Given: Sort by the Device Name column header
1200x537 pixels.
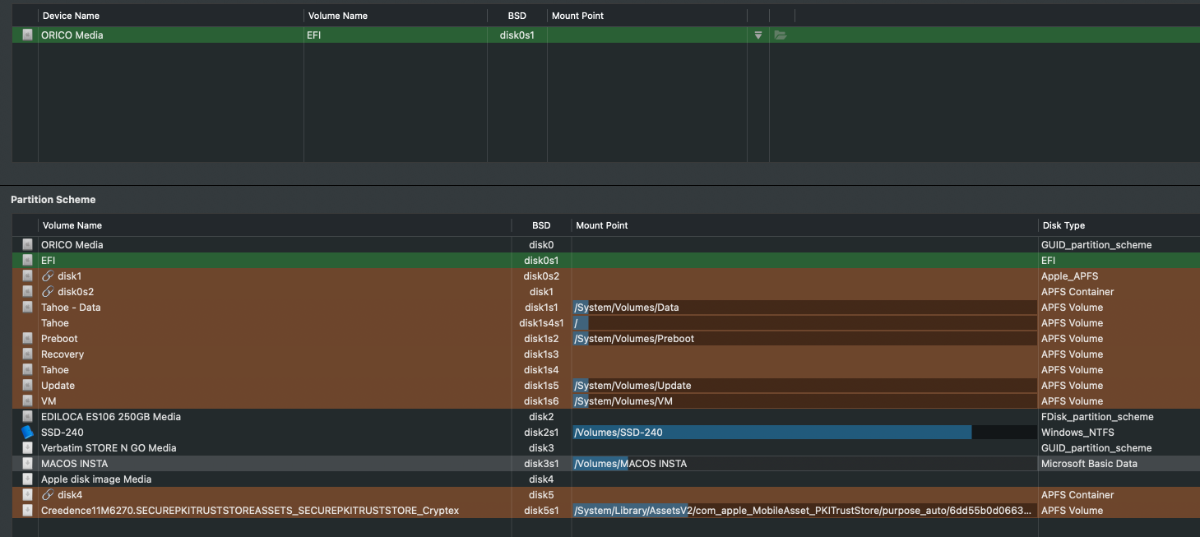Looking at the screenshot, I should tap(70, 16).
